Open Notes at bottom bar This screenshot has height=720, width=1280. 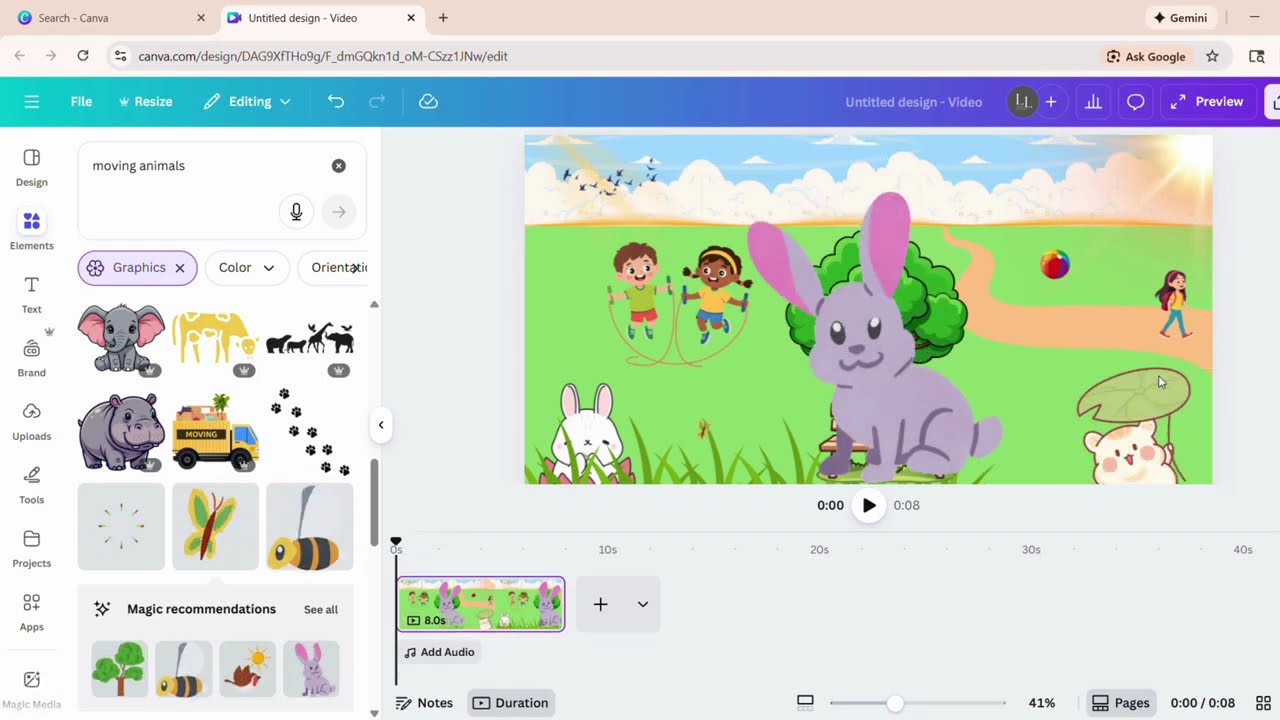424,703
